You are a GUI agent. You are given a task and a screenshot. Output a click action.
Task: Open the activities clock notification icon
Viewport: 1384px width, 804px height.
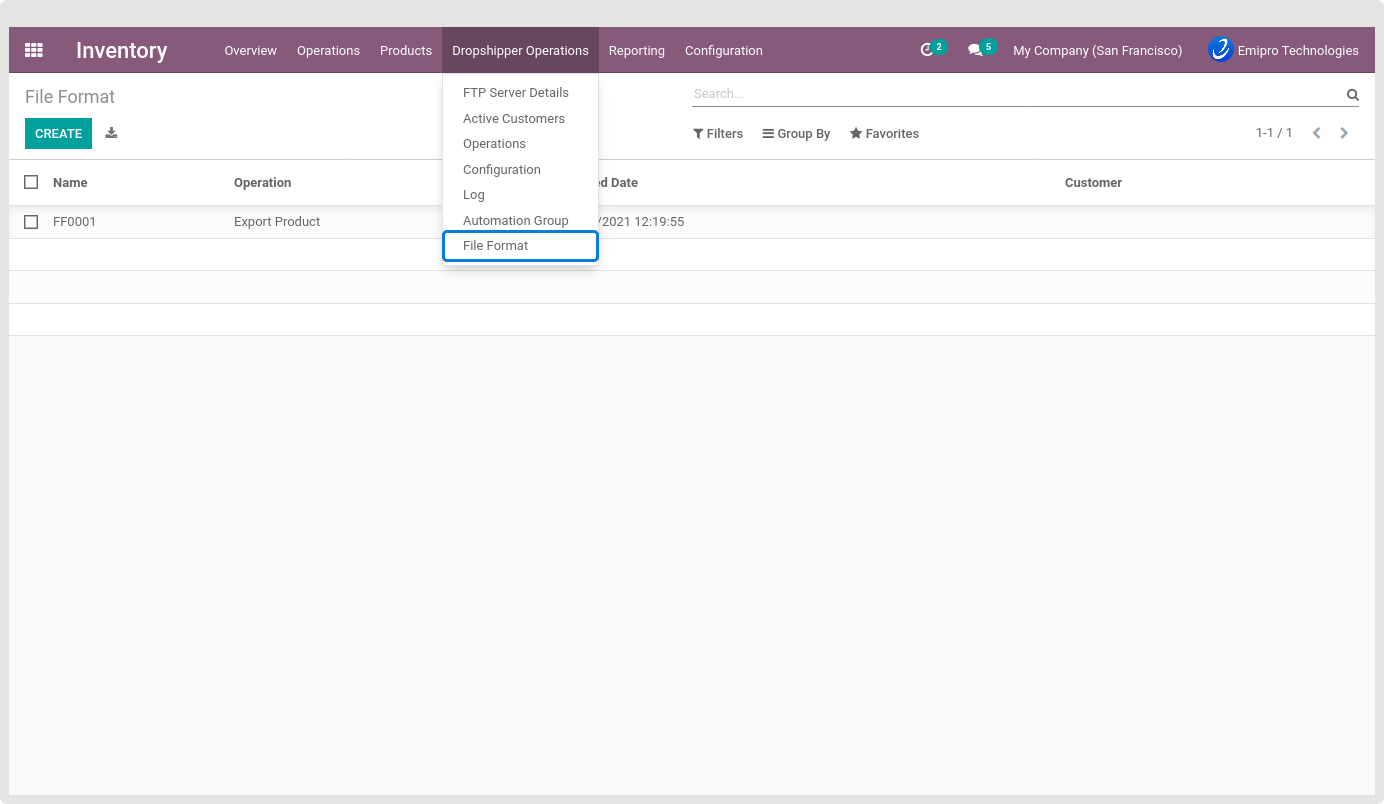pos(927,50)
